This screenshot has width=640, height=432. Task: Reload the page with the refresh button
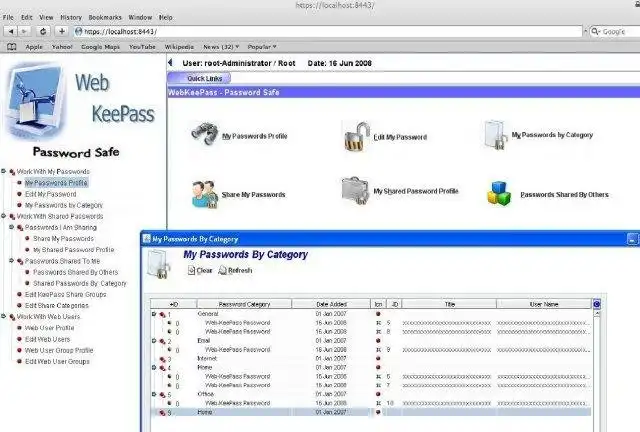43,31
